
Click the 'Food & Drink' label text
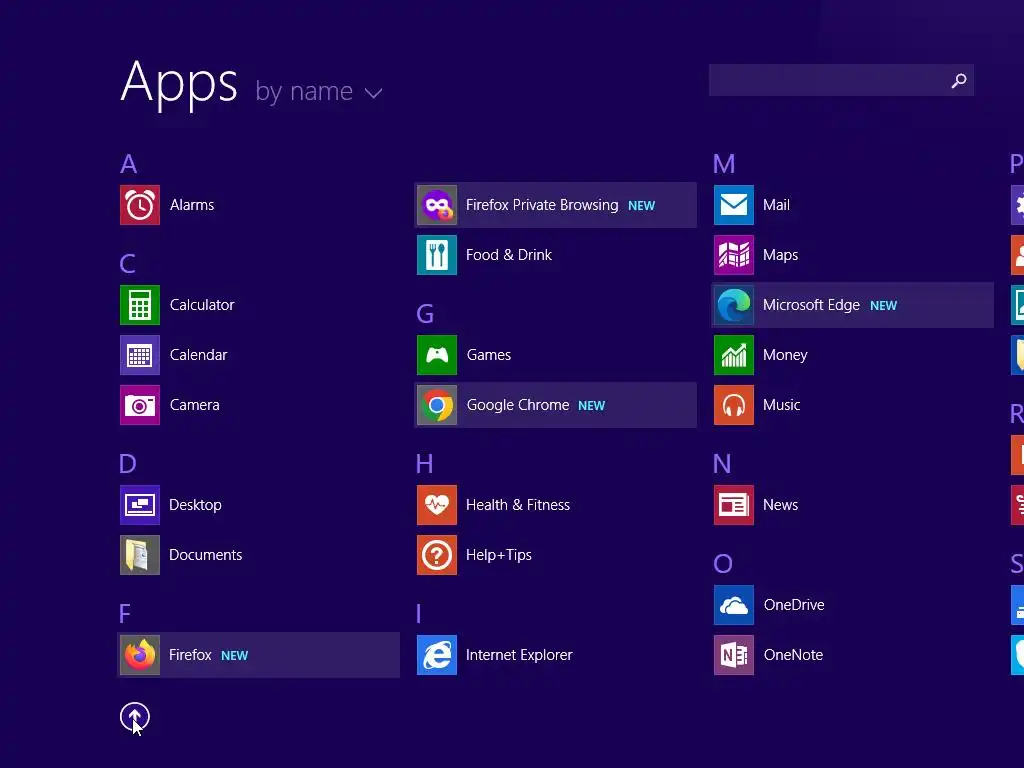(x=509, y=255)
